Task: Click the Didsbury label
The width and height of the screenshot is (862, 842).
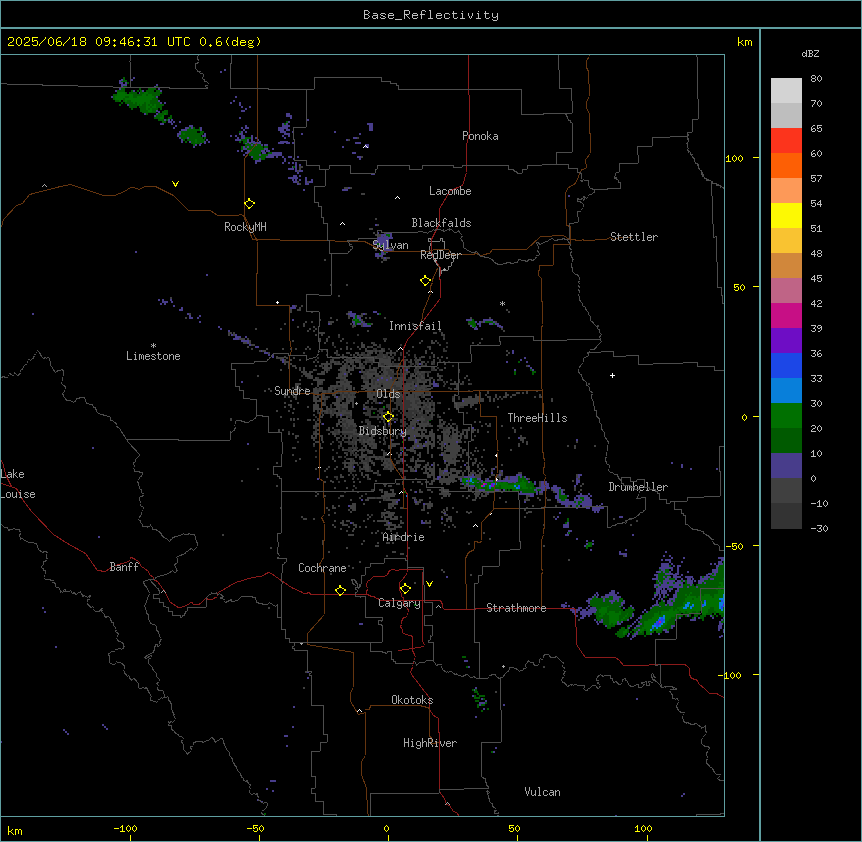Action: point(383,431)
